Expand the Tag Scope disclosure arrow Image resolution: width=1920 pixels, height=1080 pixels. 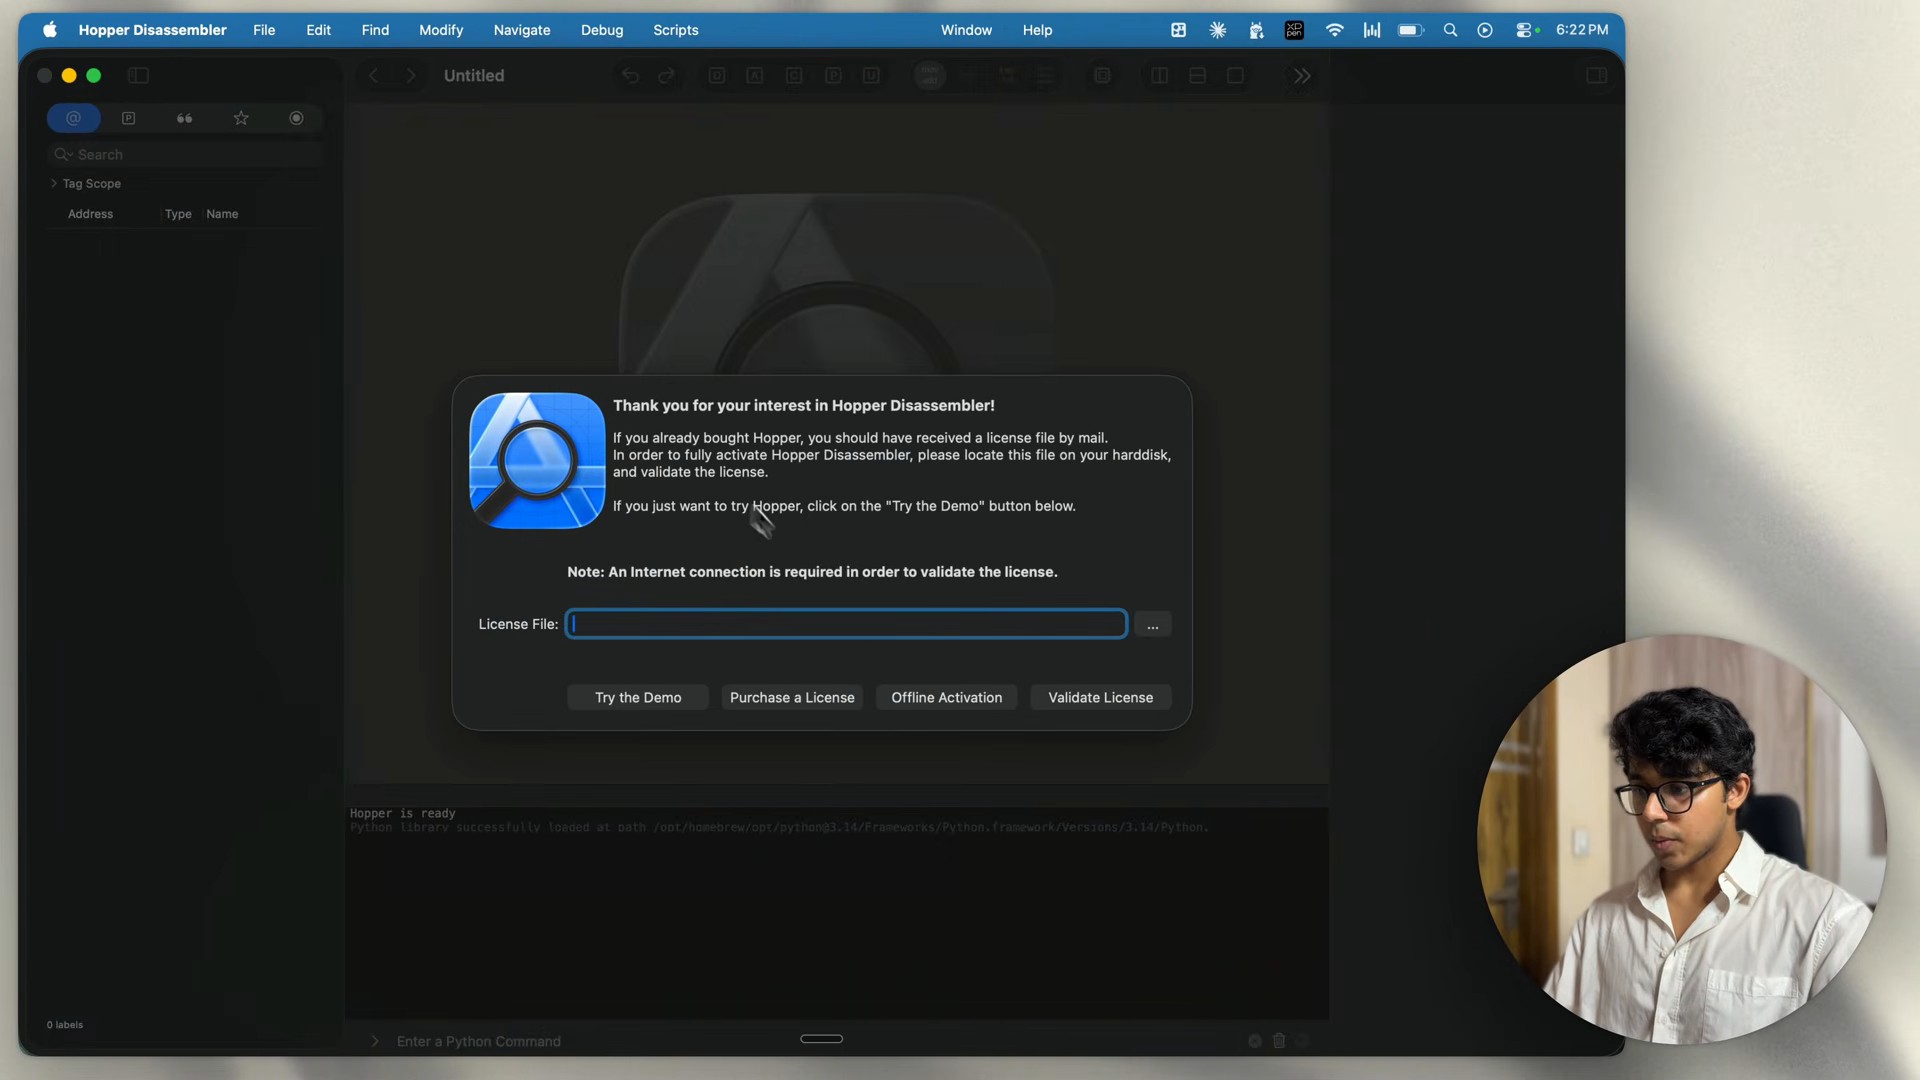click(53, 183)
